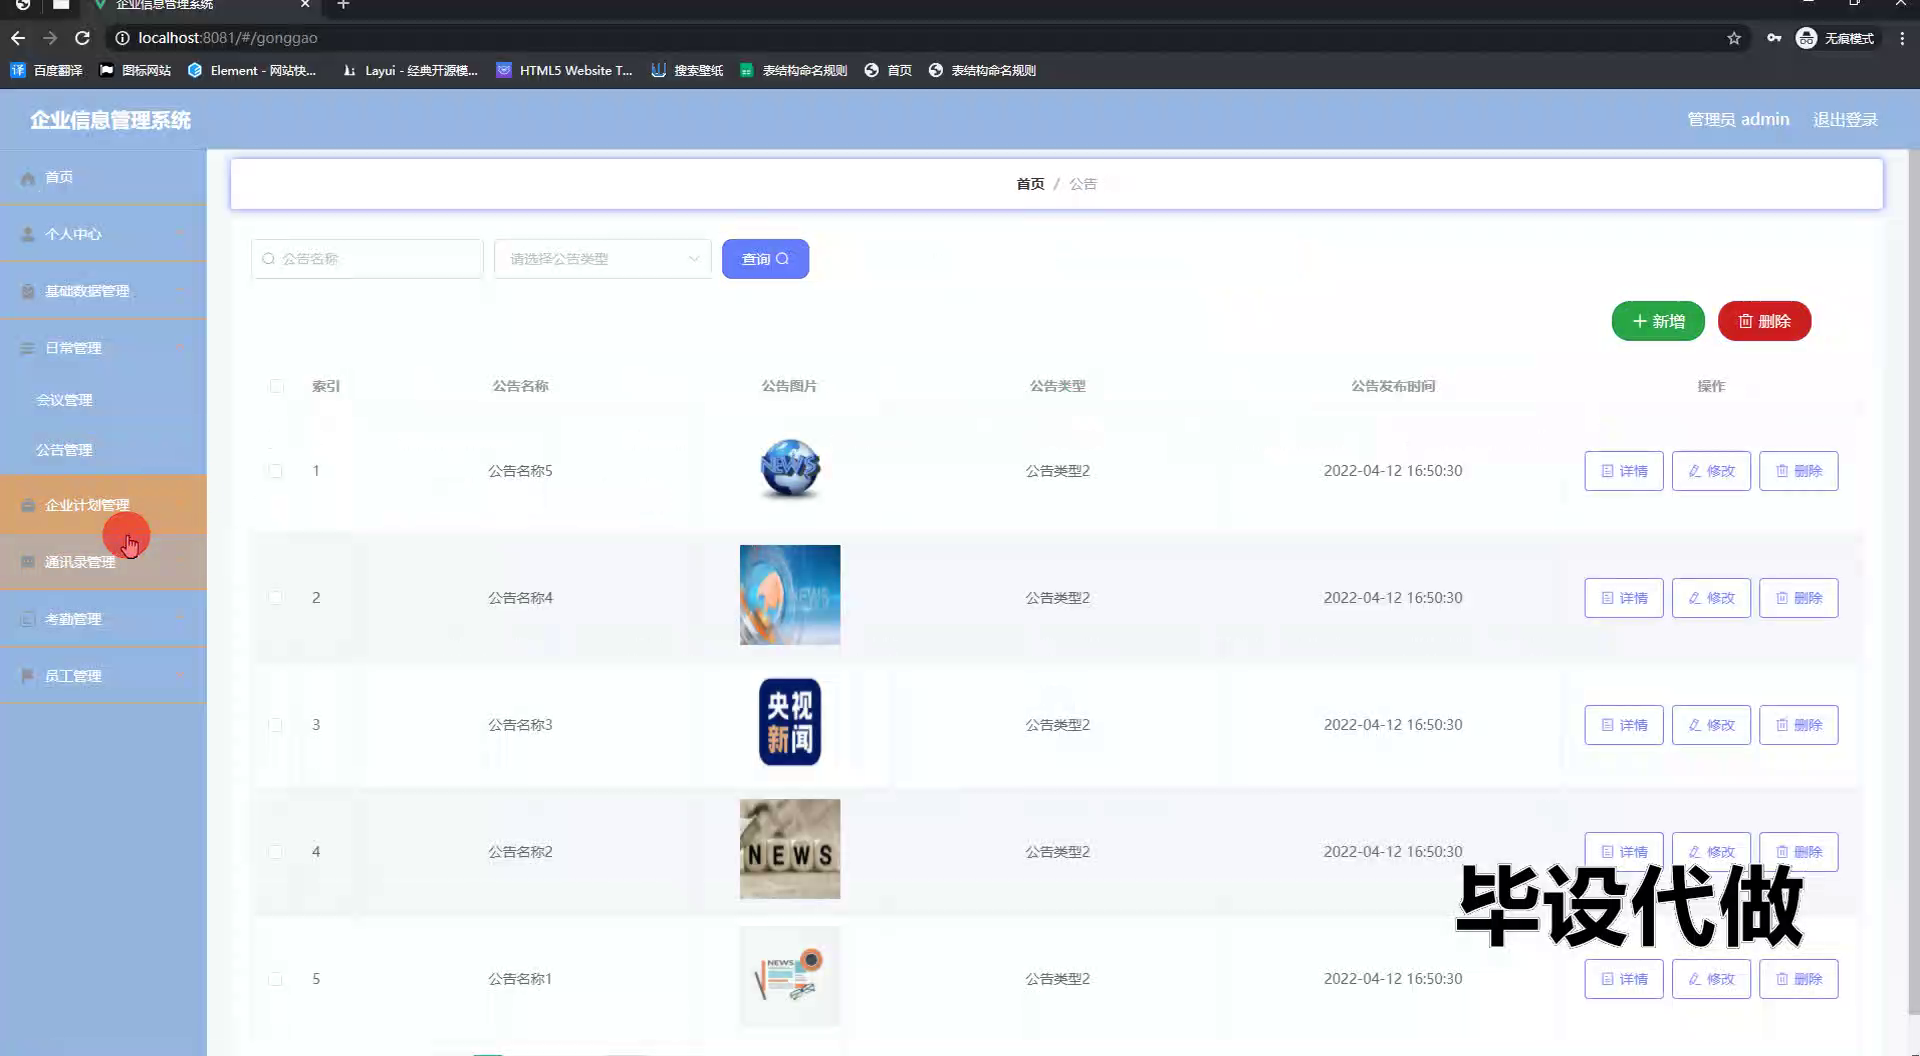Screen dimensions: 1920x1056
Task: Expand the 通讯录管理 sidebar menu
Action: click(103, 562)
